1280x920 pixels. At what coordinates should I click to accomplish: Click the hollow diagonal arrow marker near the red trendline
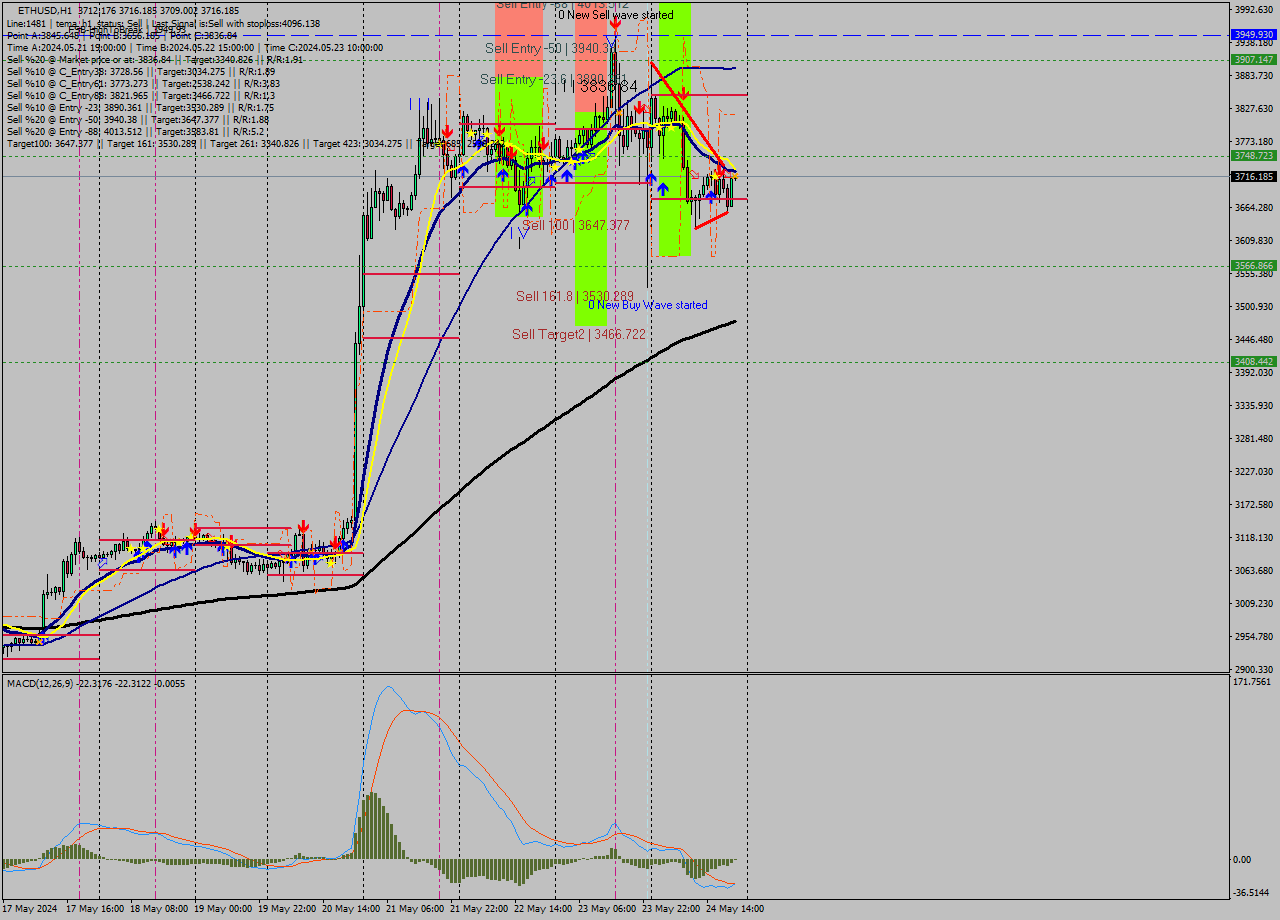coord(694,174)
